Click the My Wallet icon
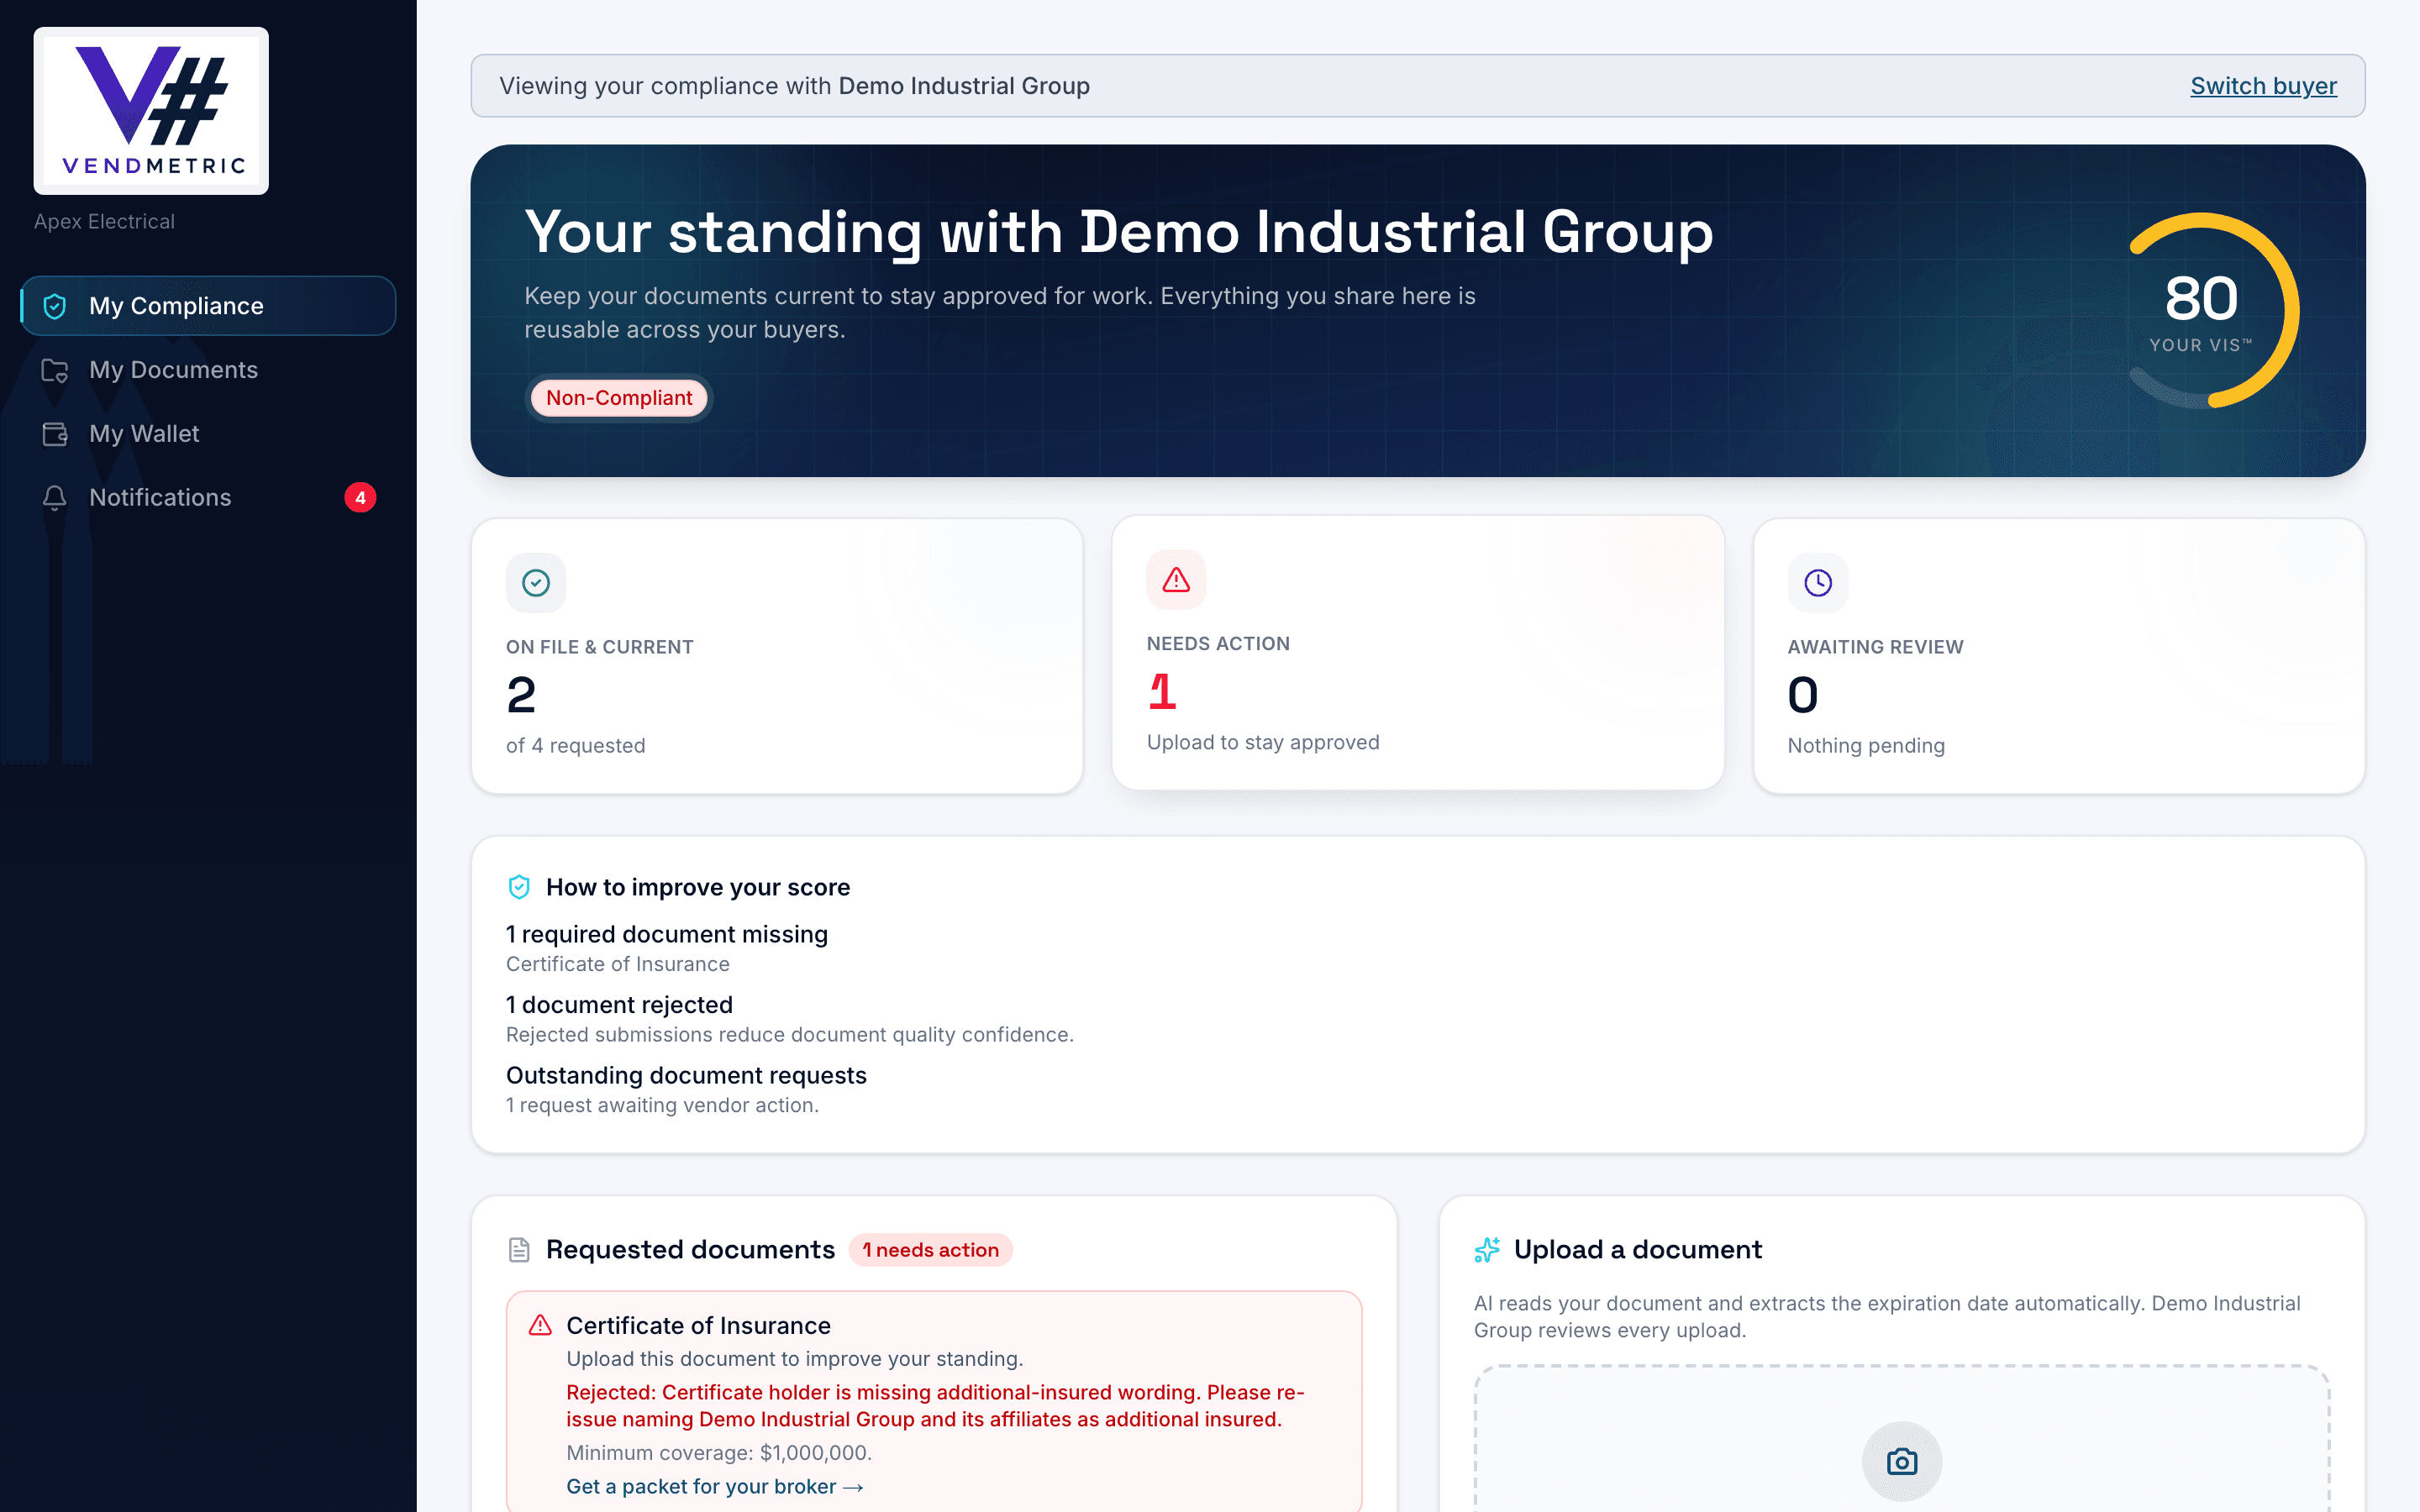Viewport: 2420px width, 1512px height. [55, 434]
